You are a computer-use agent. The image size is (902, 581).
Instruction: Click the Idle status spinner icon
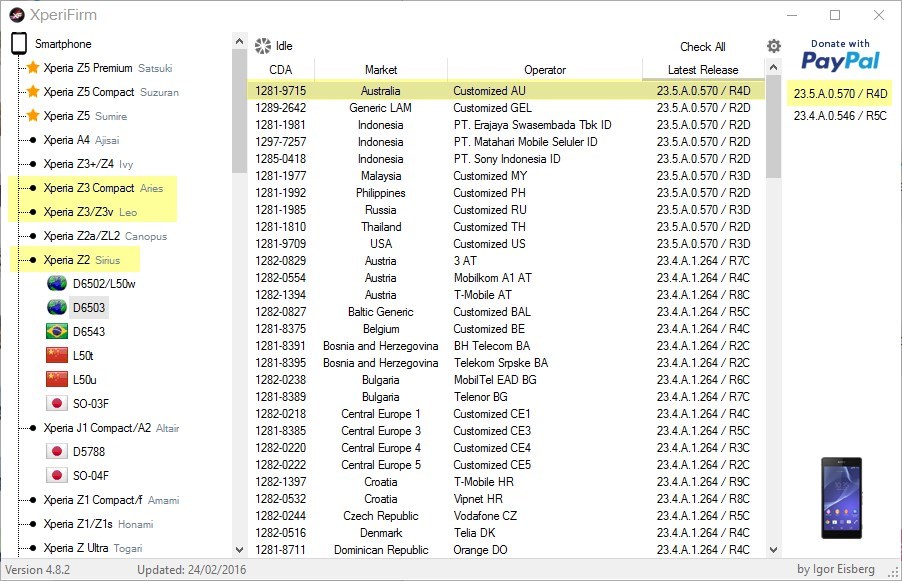point(263,46)
